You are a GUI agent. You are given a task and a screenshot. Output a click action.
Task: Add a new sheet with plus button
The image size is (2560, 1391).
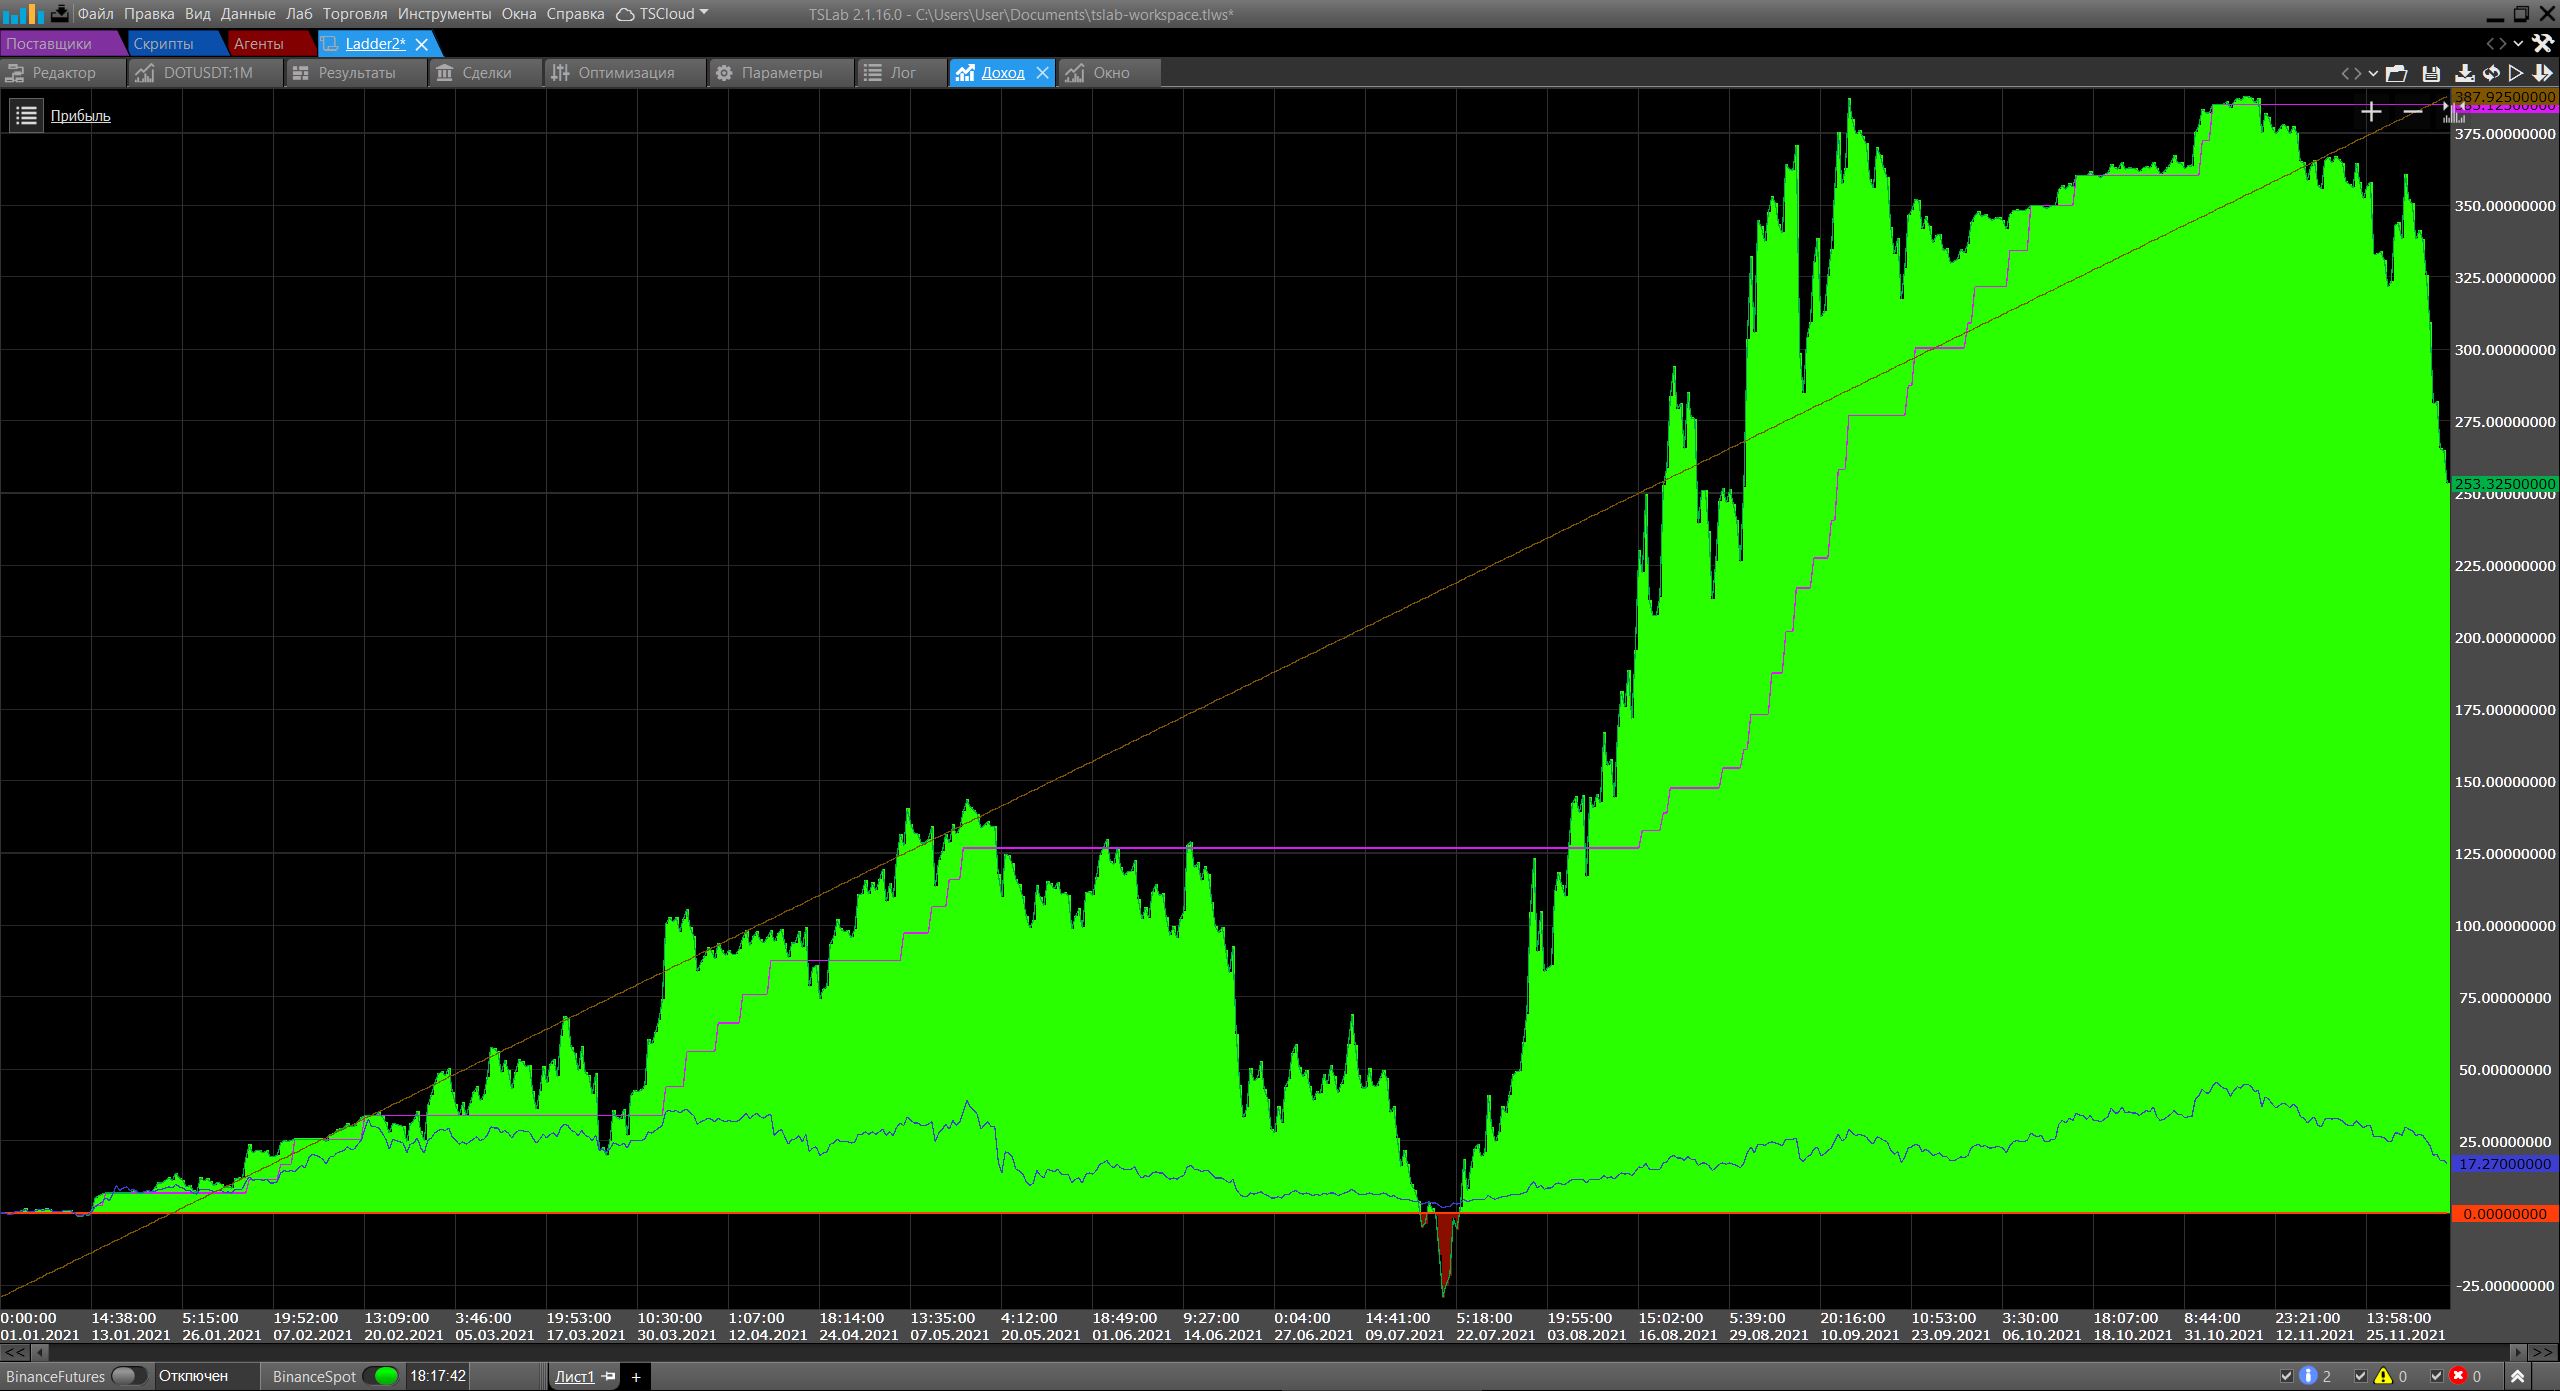635,1377
